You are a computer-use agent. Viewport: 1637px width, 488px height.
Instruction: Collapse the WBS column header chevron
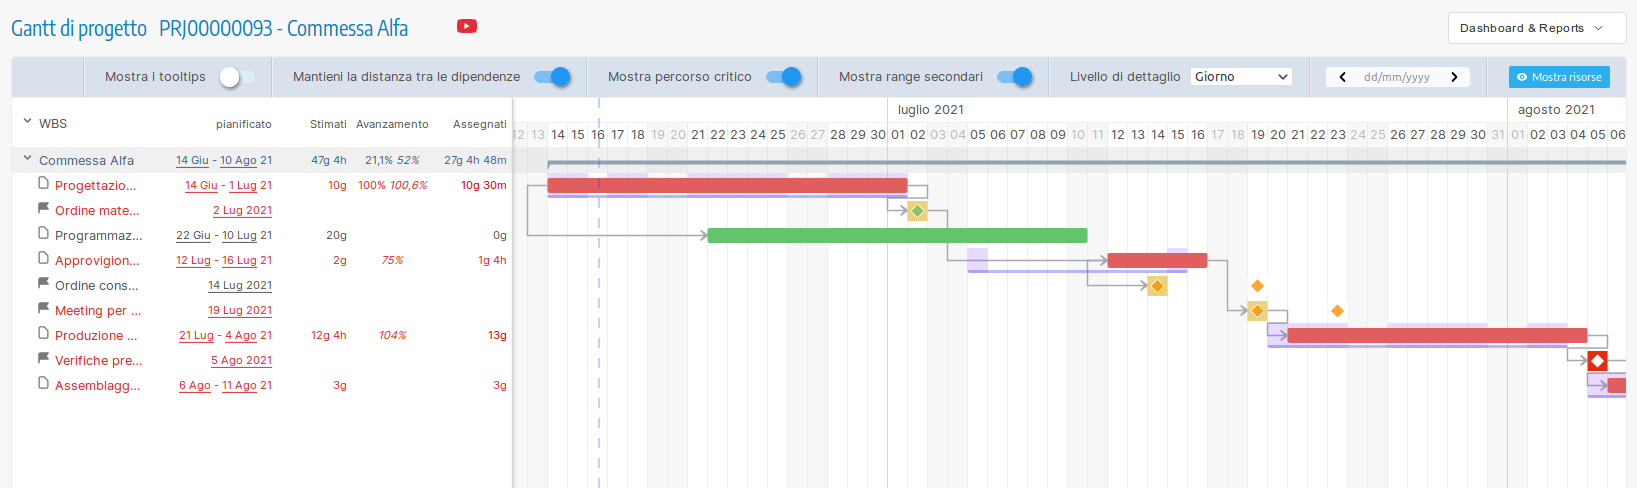tap(27, 121)
